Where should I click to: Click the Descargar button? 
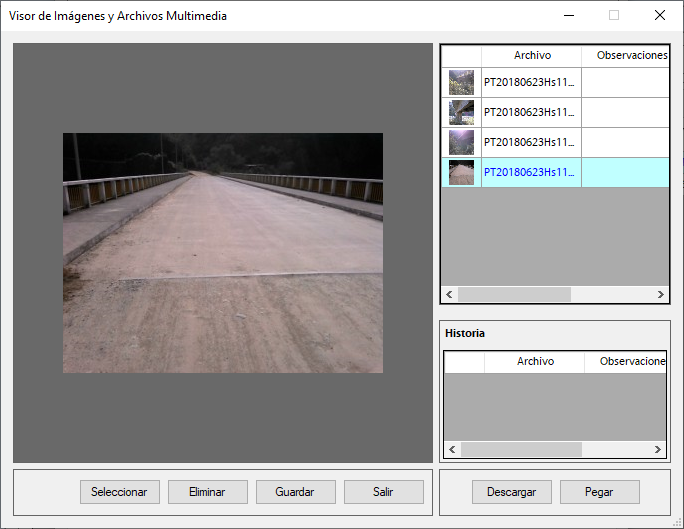click(x=511, y=492)
